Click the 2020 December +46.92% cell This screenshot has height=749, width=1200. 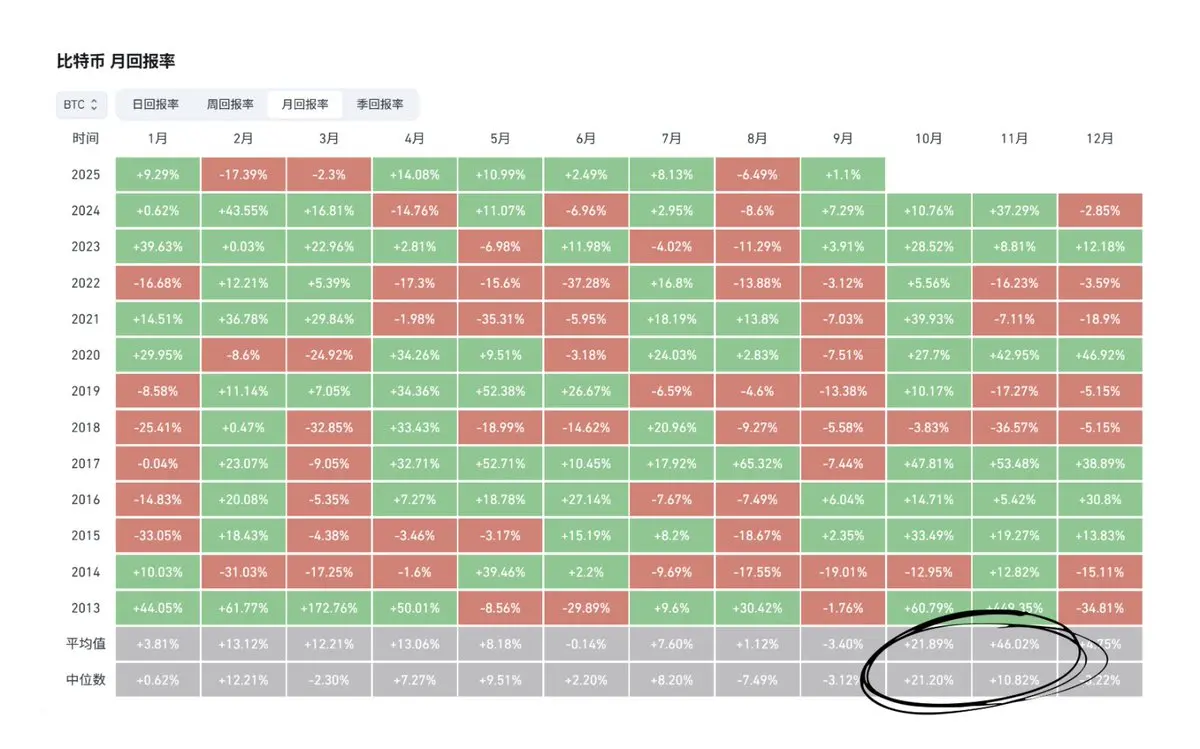point(1100,355)
